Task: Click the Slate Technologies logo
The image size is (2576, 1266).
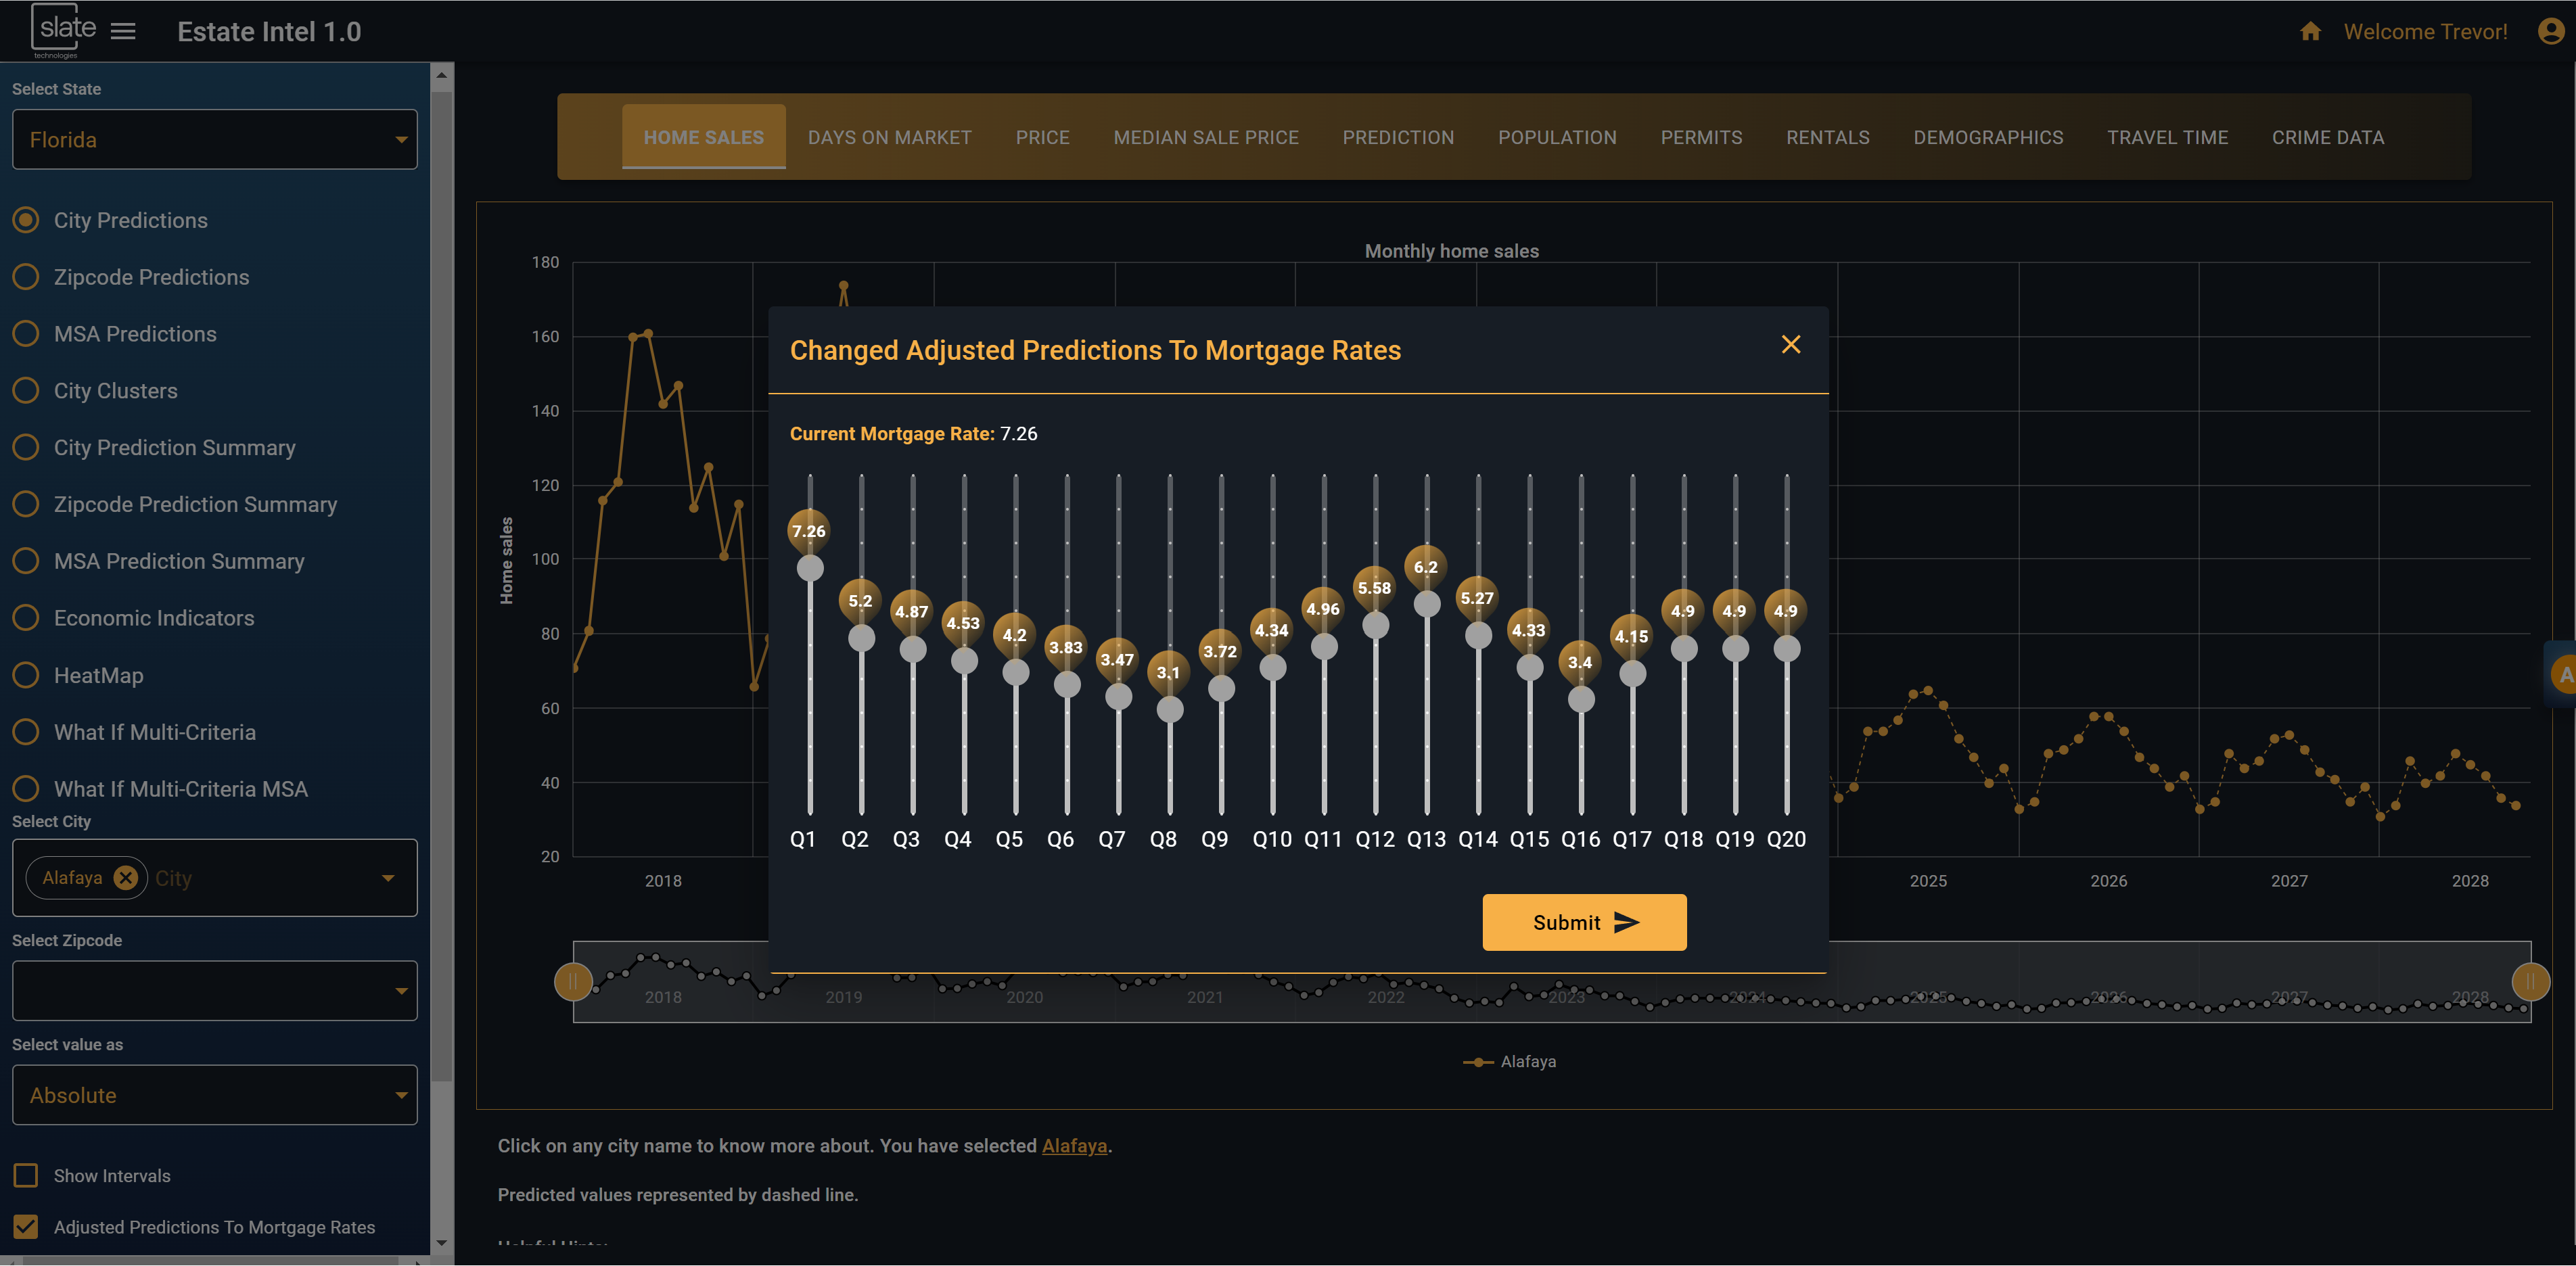Action: click(65, 30)
